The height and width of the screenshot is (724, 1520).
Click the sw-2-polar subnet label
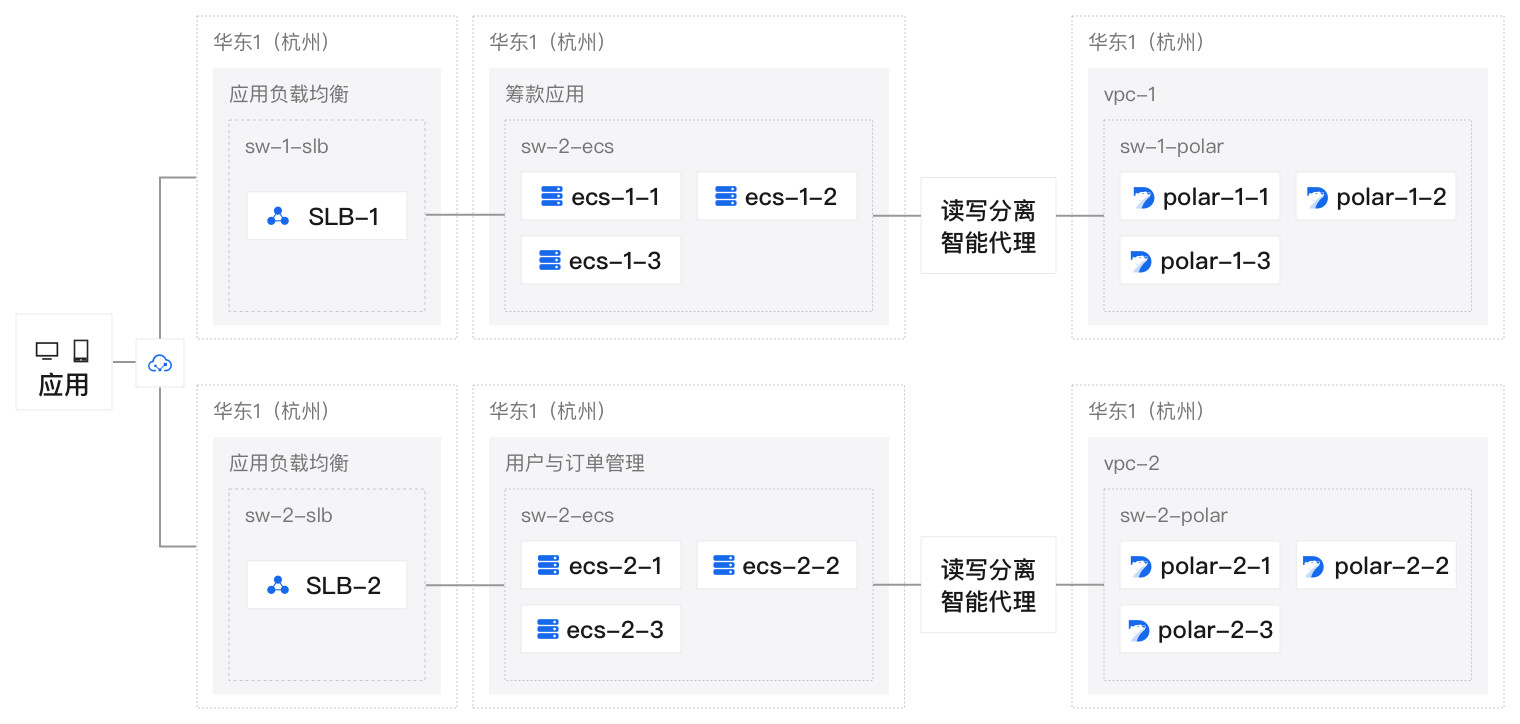(x=1173, y=516)
